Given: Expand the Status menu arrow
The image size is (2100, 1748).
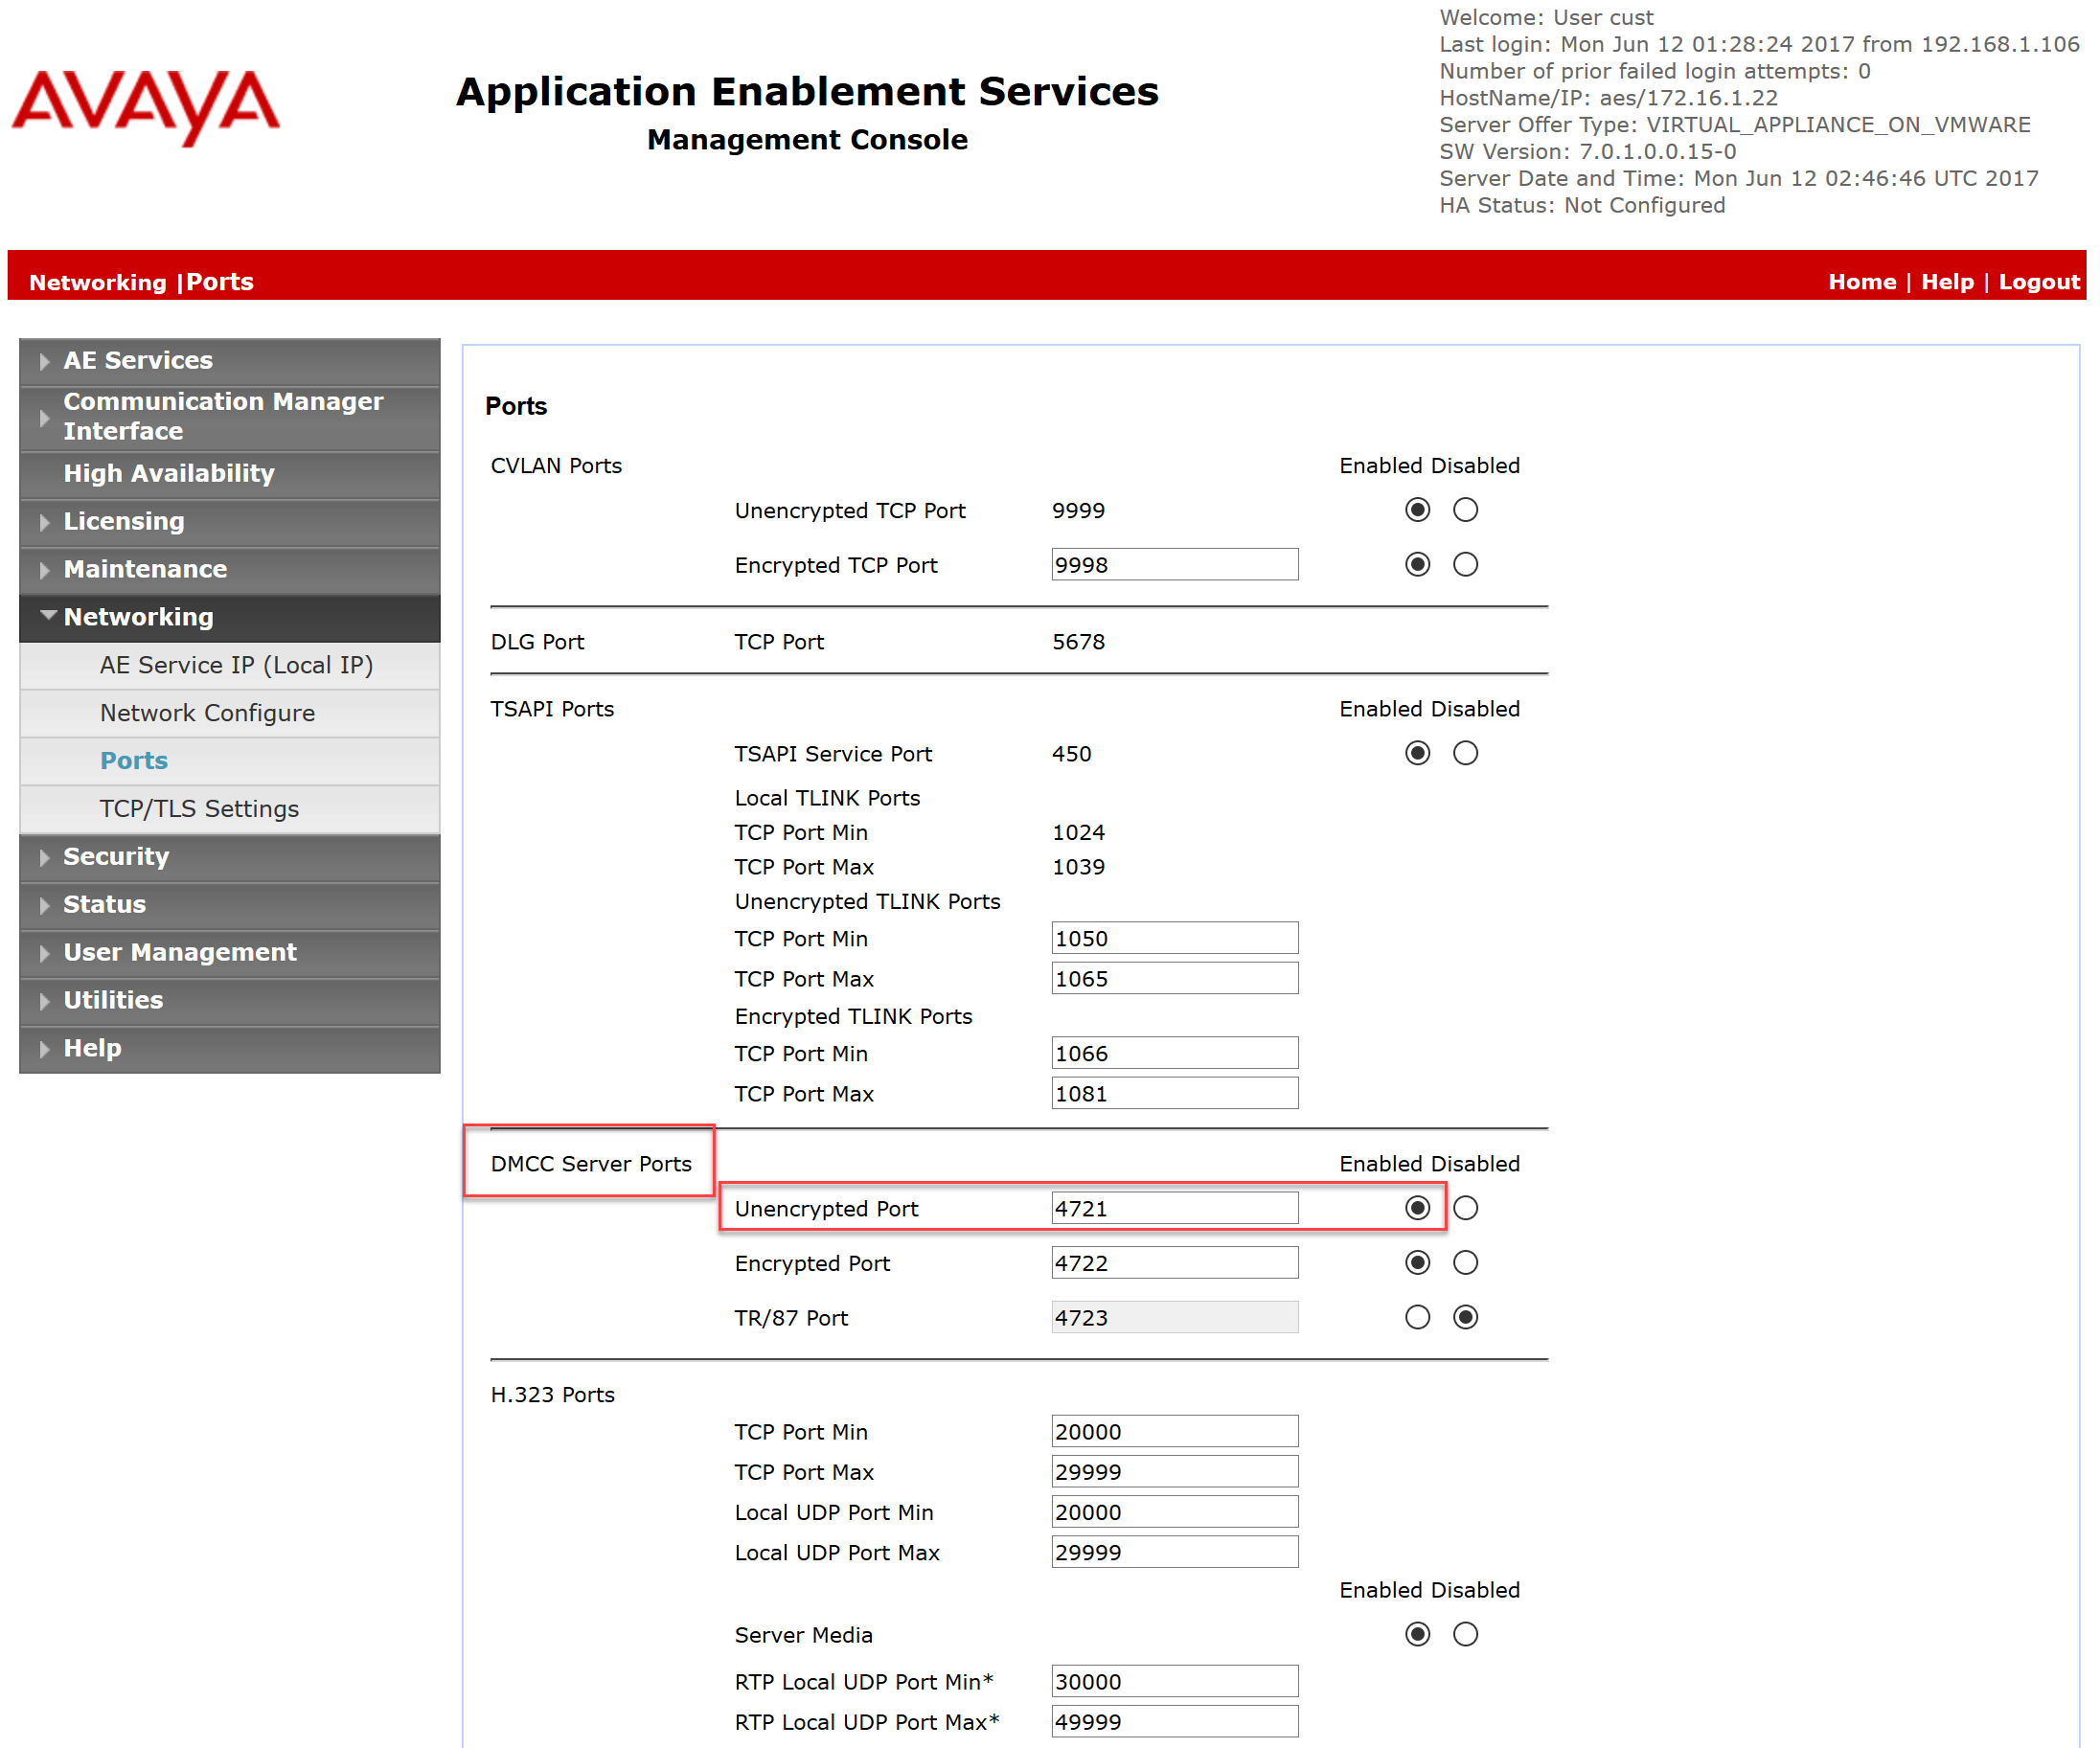Looking at the screenshot, I should pos(44,906).
